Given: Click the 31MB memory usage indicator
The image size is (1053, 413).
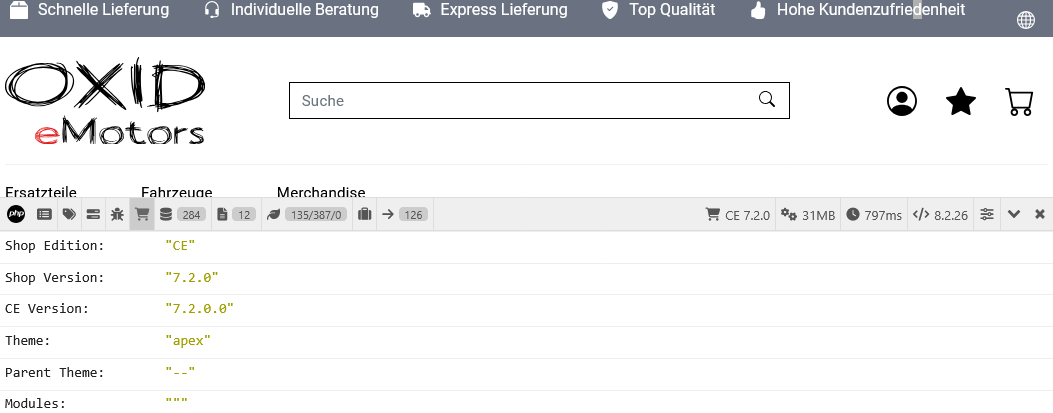Looking at the screenshot, I should 808,215.
